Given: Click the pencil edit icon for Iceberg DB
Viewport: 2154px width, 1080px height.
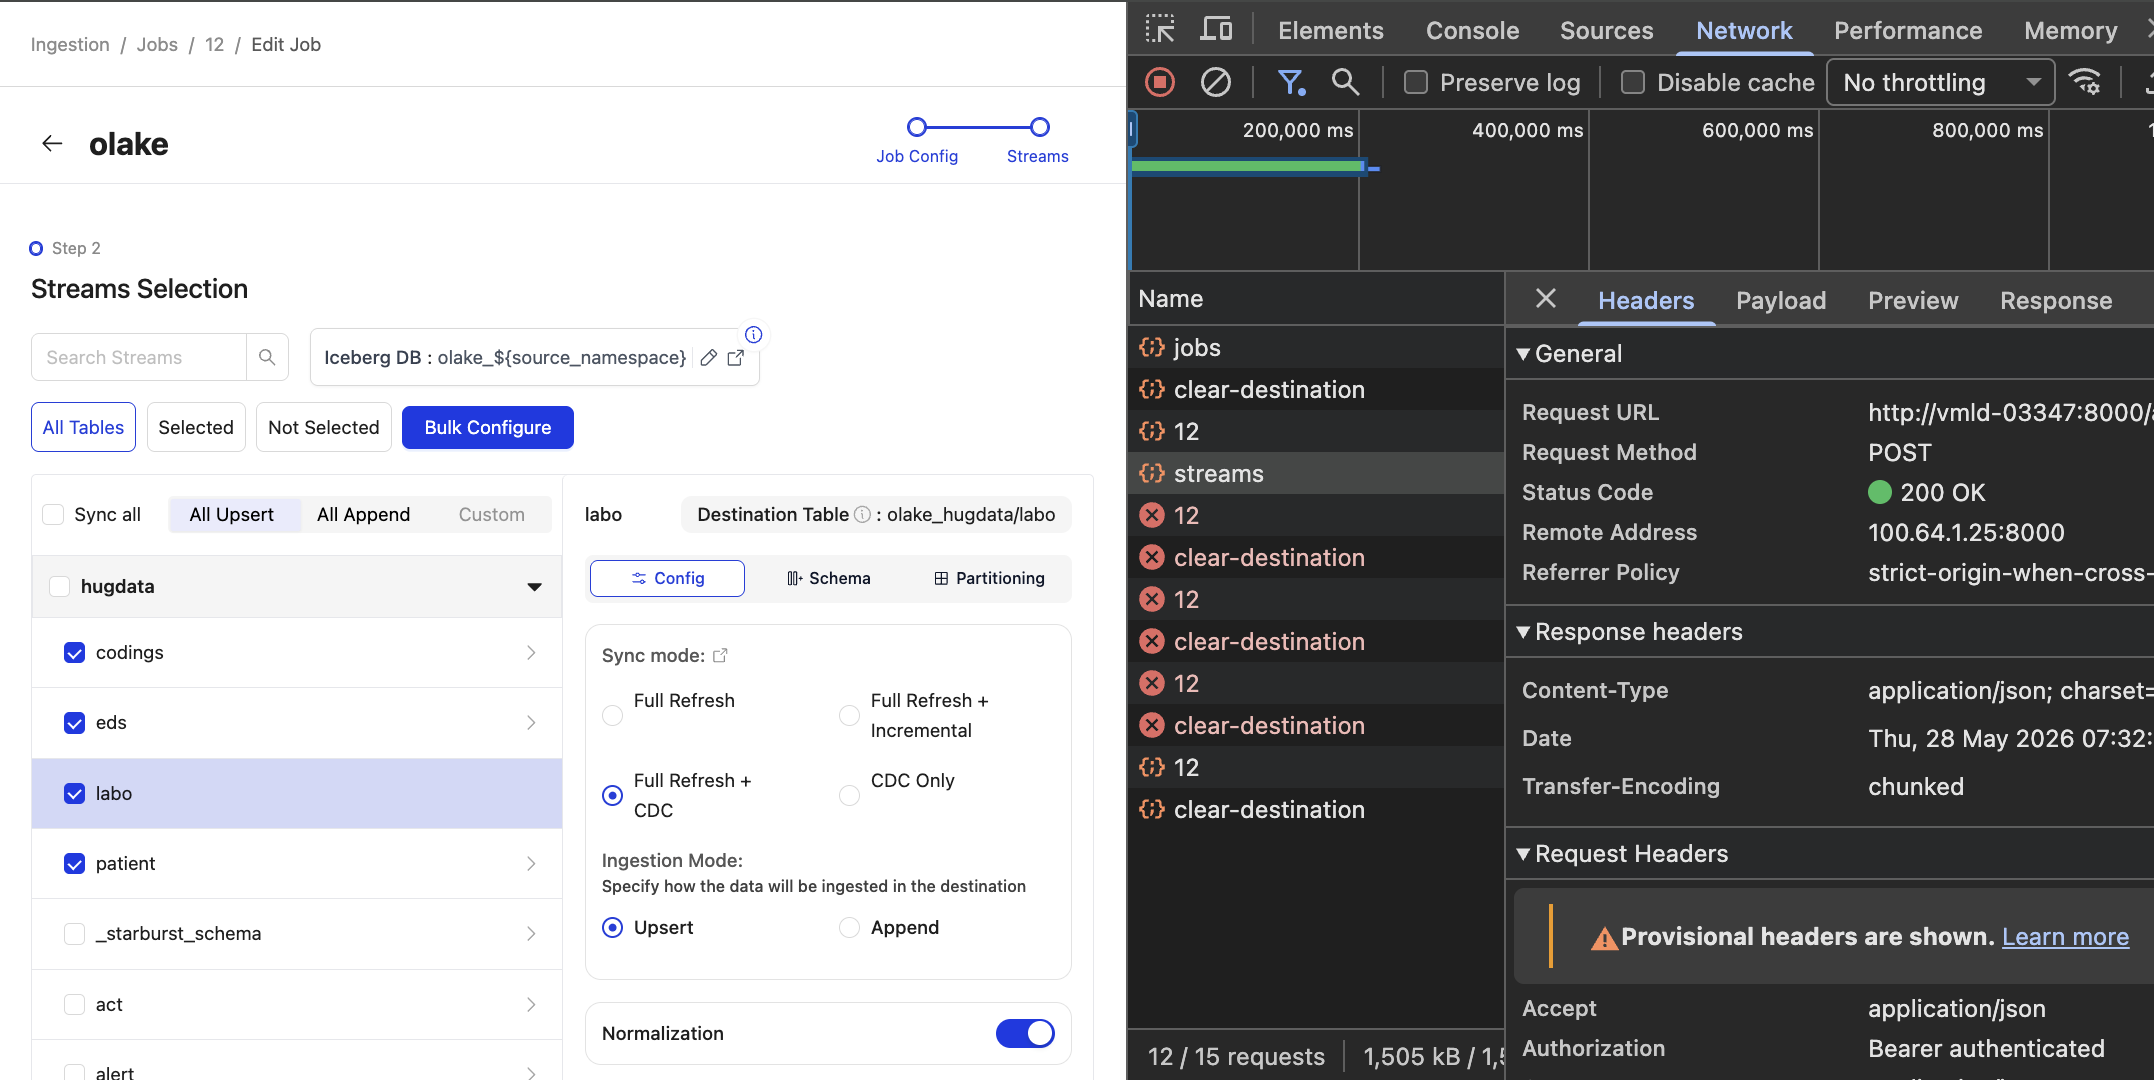Looking at the screenshot, I should [708, 358].
